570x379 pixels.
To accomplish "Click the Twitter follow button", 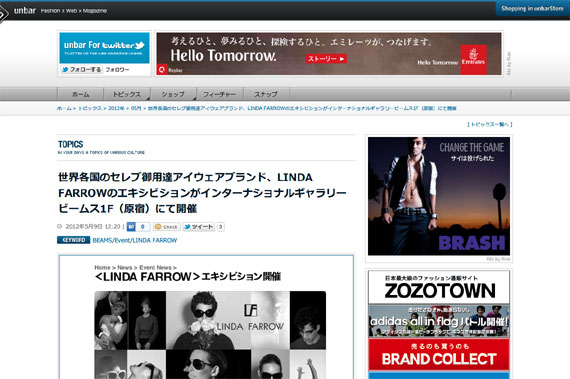I will (x=81, y=69).
